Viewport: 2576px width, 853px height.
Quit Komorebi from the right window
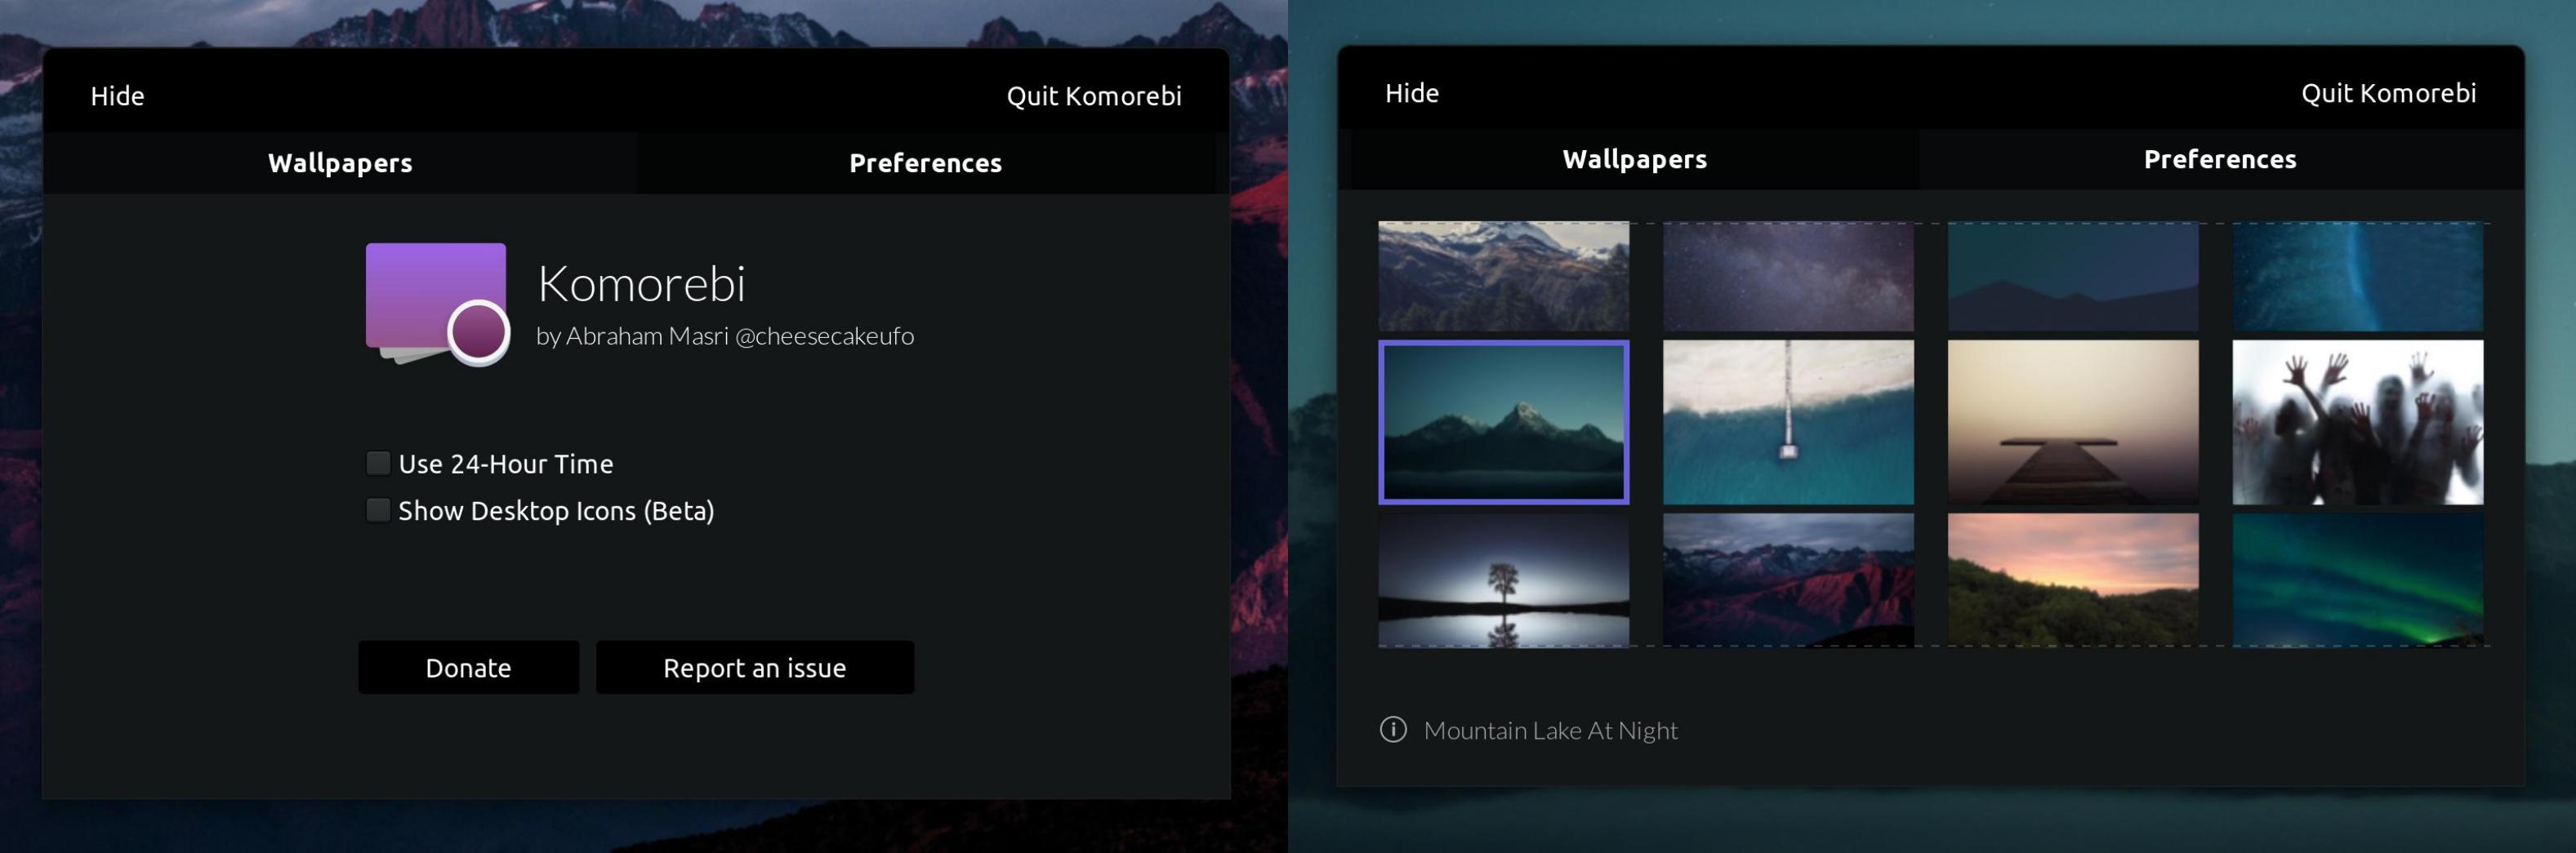coord(2388,93)
